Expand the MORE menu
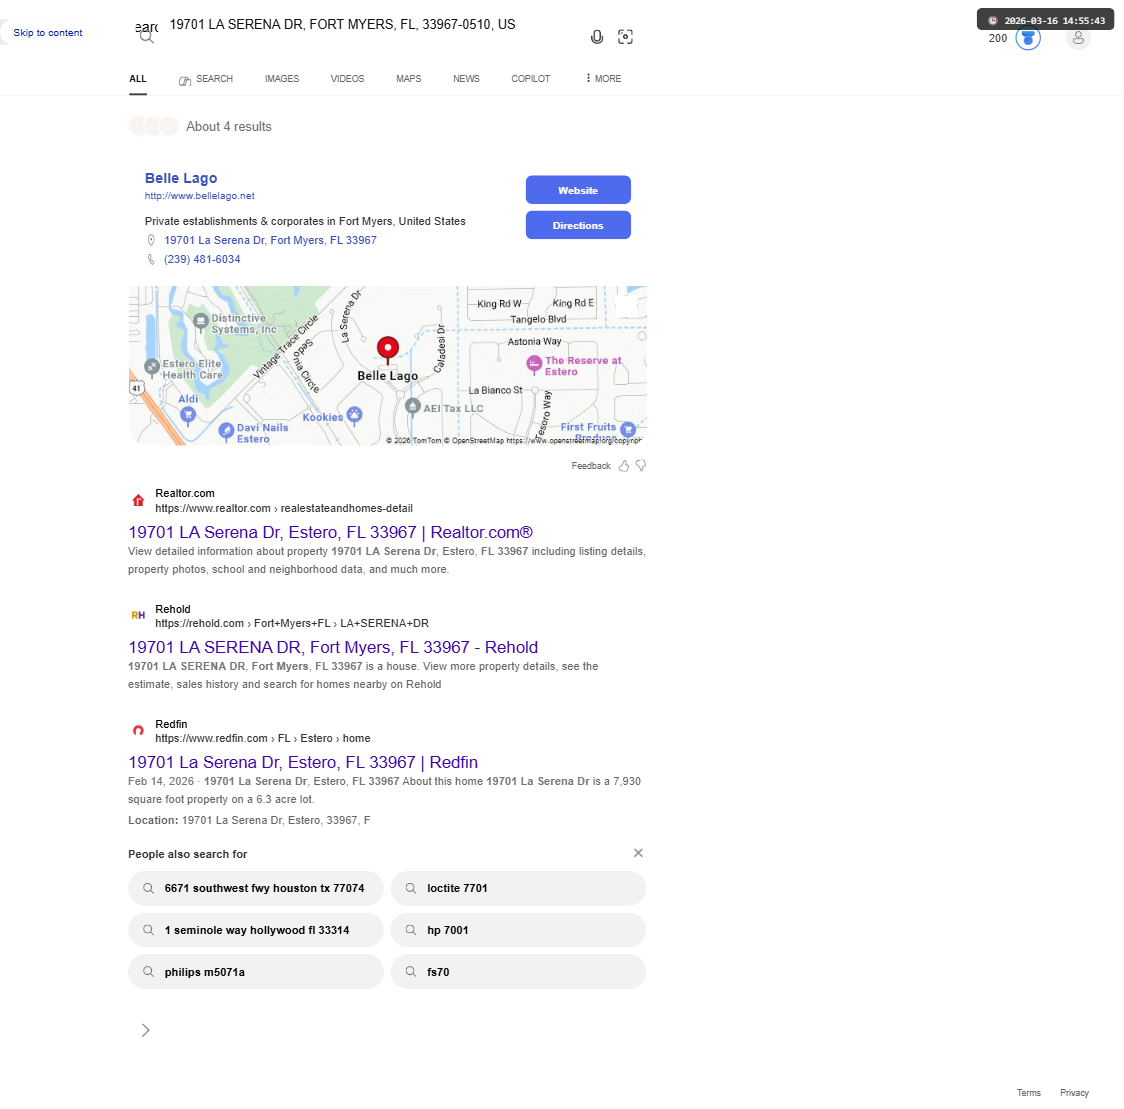The image size is (1124, 1109). click(603, 79)
